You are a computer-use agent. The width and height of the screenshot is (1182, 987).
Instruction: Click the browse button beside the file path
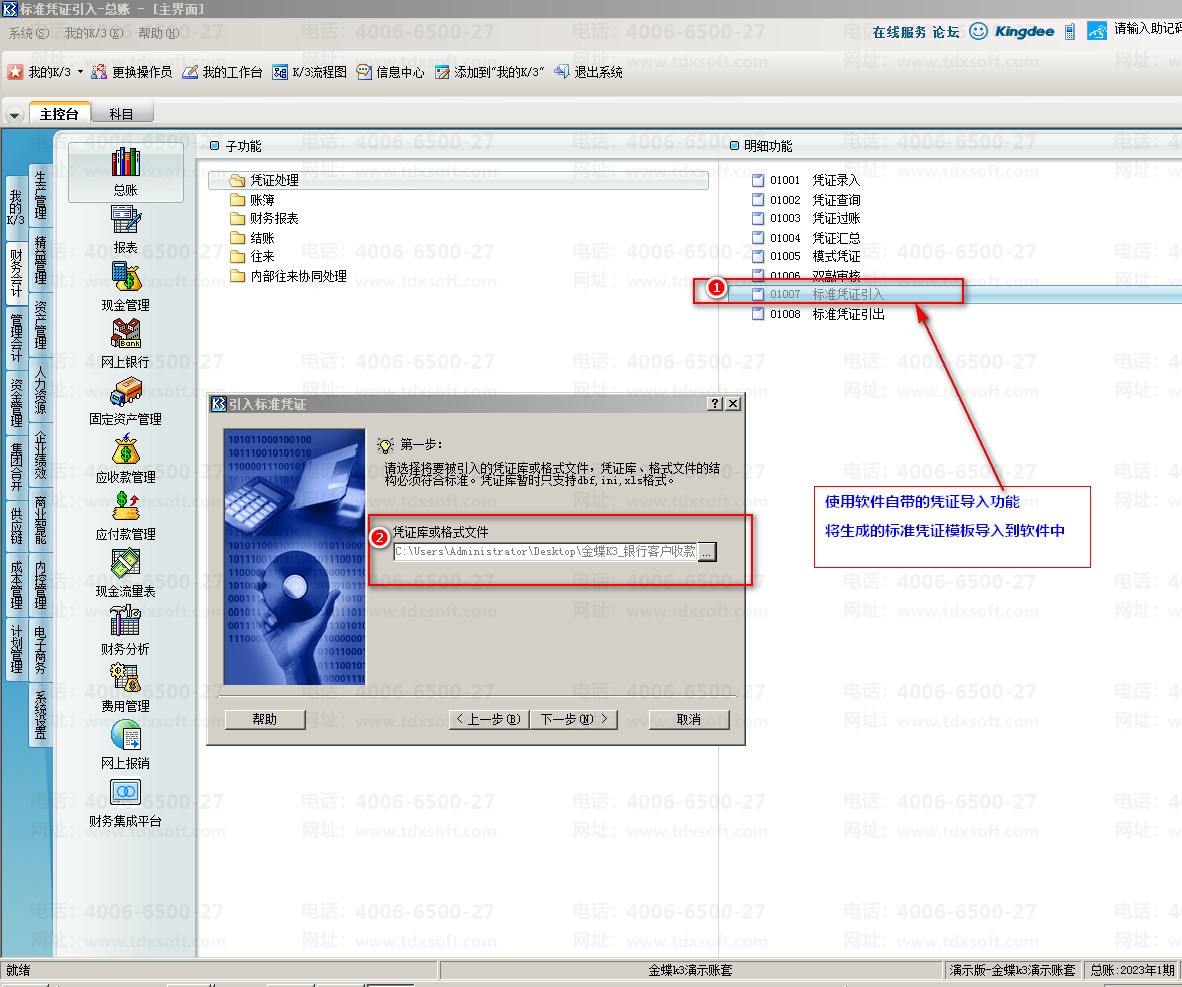707,551
